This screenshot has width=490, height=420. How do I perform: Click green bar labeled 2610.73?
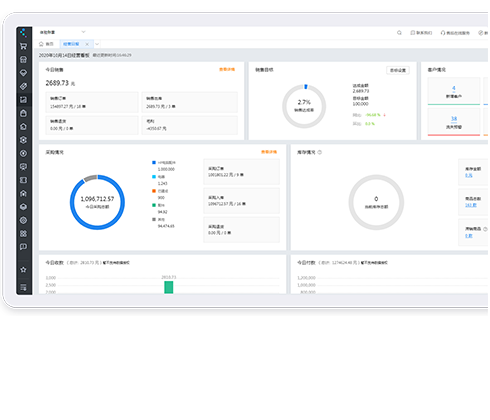click(169, 287)
